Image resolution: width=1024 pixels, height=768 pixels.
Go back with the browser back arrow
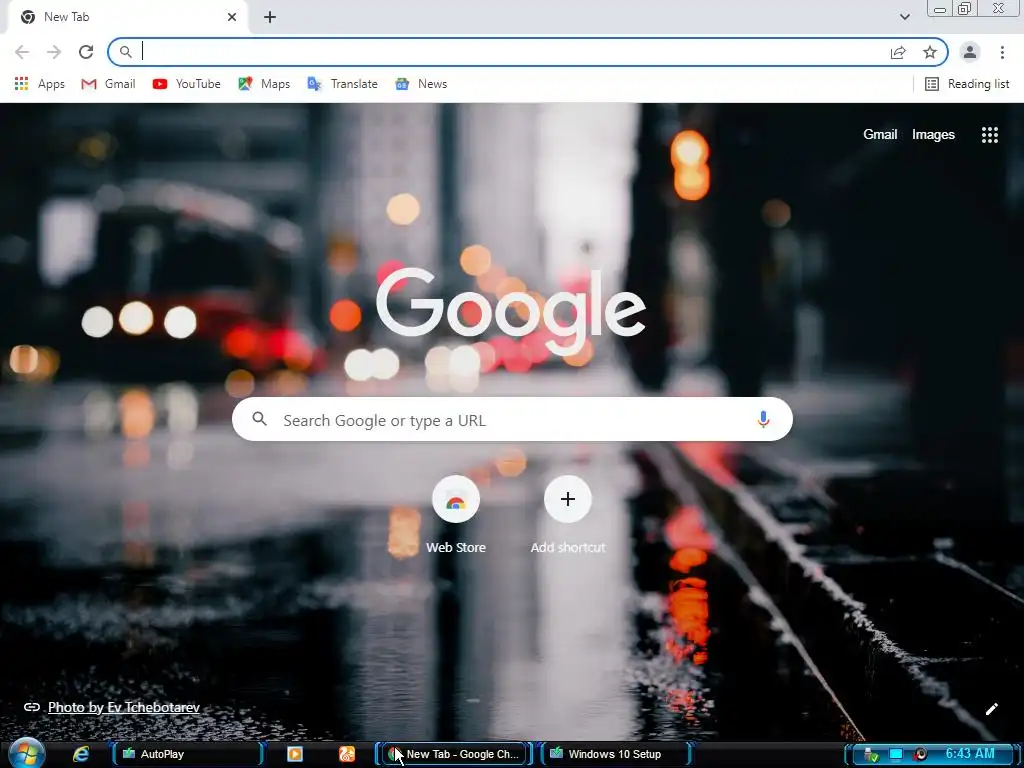pos(22,52)
